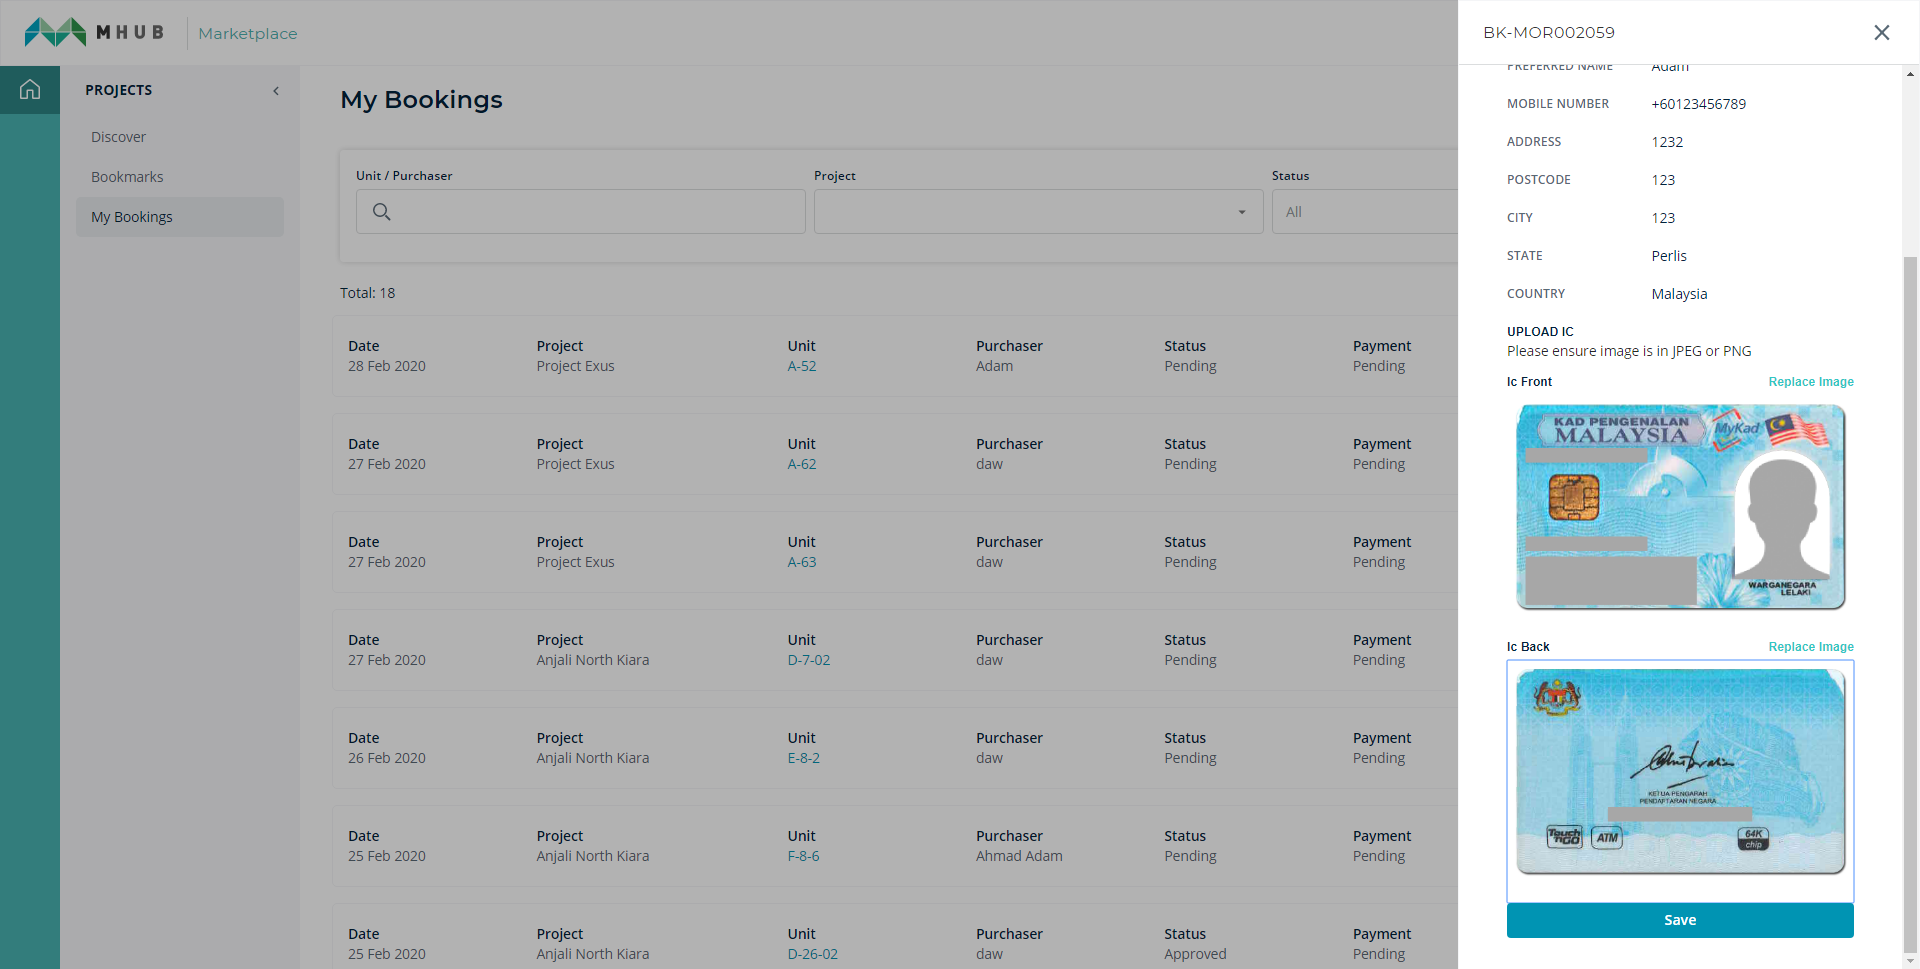Click the country value Malaysia
The height and width of the screenshot is (969, 1920).
tap(1679, 294)
